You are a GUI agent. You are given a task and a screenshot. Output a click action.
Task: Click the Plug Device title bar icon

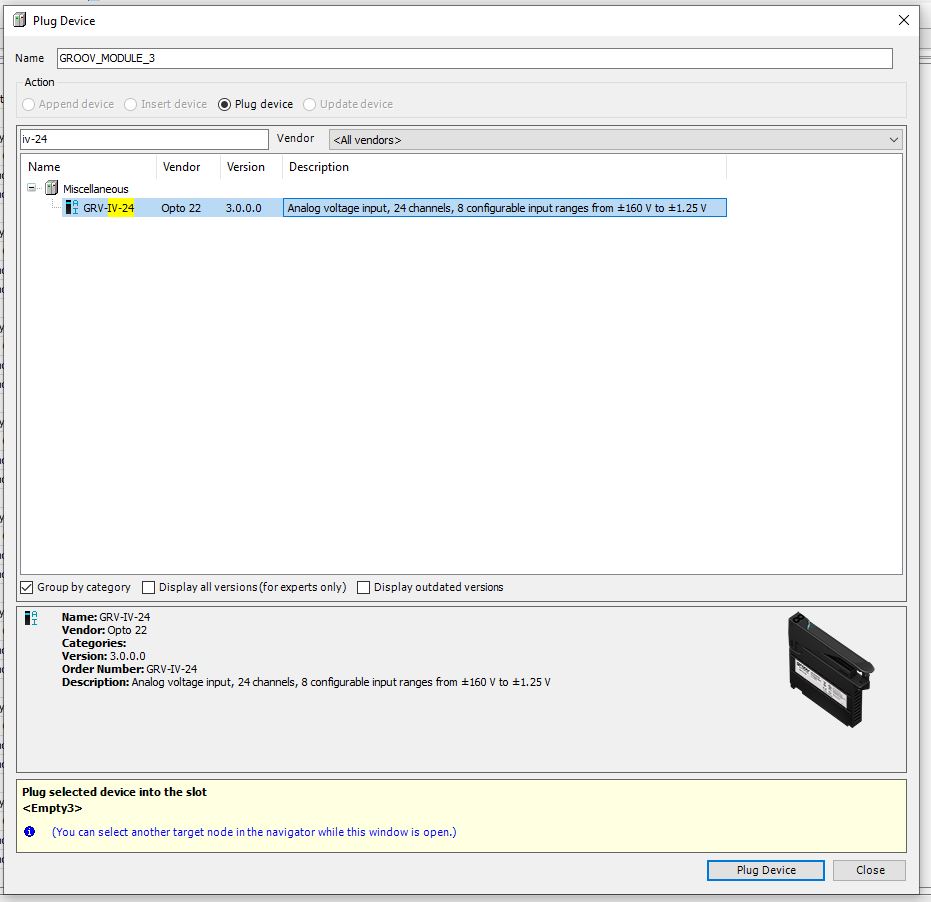20,20
